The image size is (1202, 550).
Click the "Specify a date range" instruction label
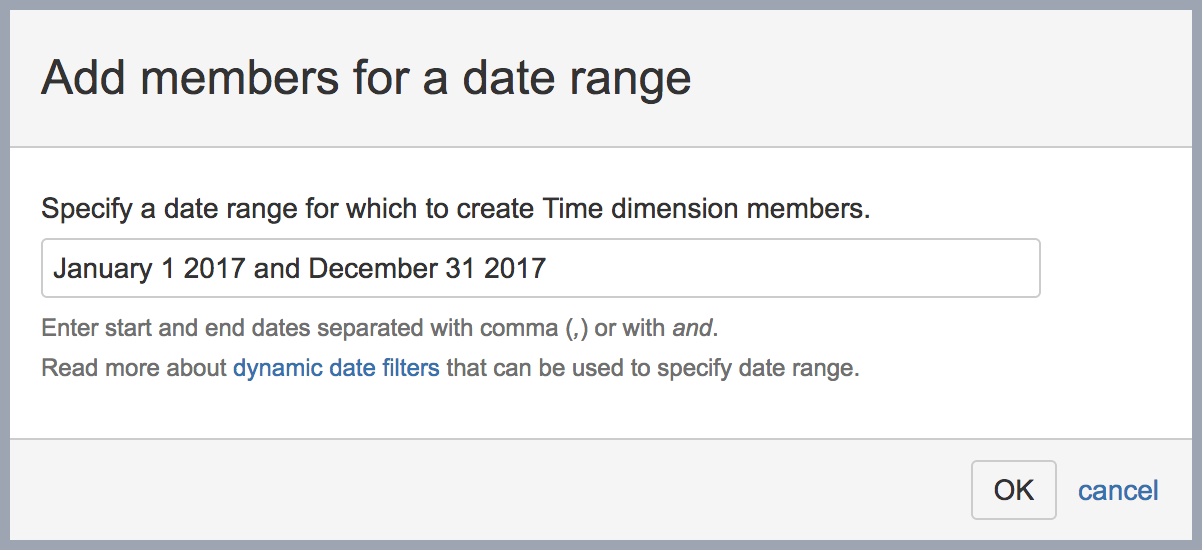pos(455,210)
